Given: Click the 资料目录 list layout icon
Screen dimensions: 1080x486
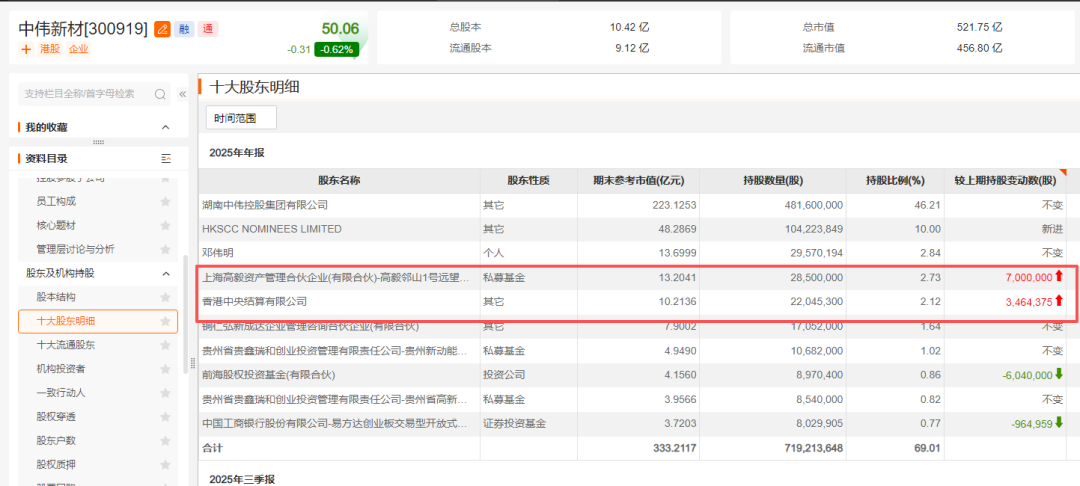Looking at the screenshot, I should (x=166, y=158).
